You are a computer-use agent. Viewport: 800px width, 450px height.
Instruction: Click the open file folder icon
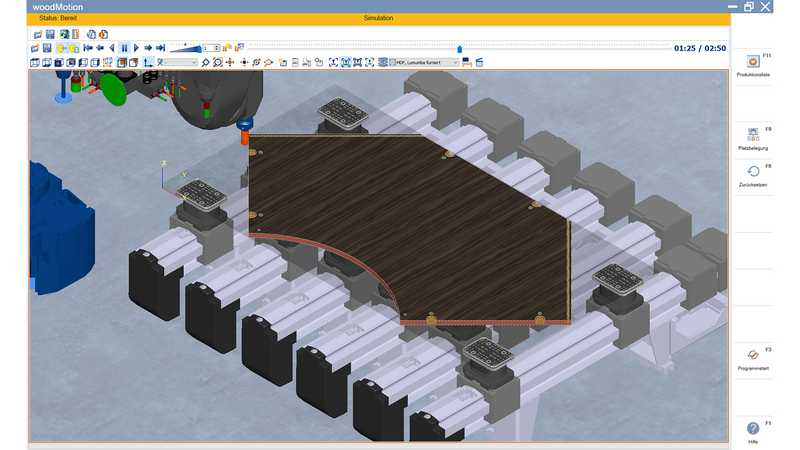point(36,34)
